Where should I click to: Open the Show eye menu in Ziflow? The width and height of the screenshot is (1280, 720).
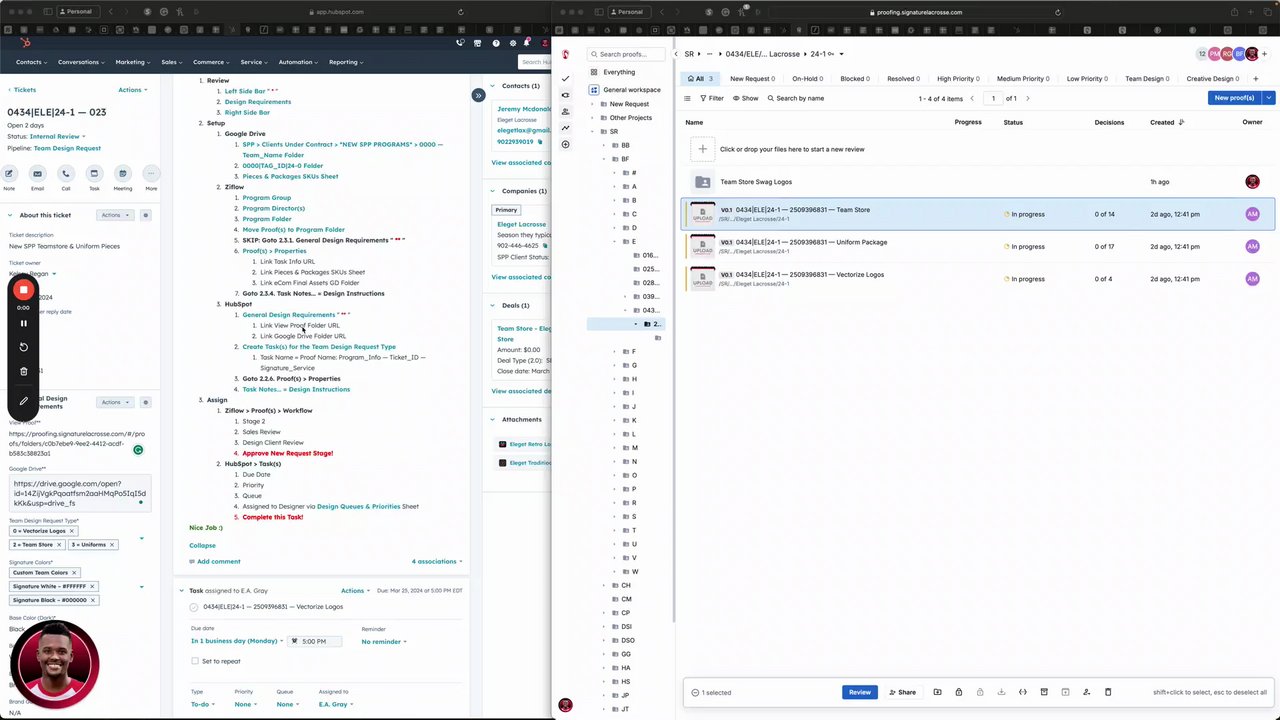click(x=746, y=98)
